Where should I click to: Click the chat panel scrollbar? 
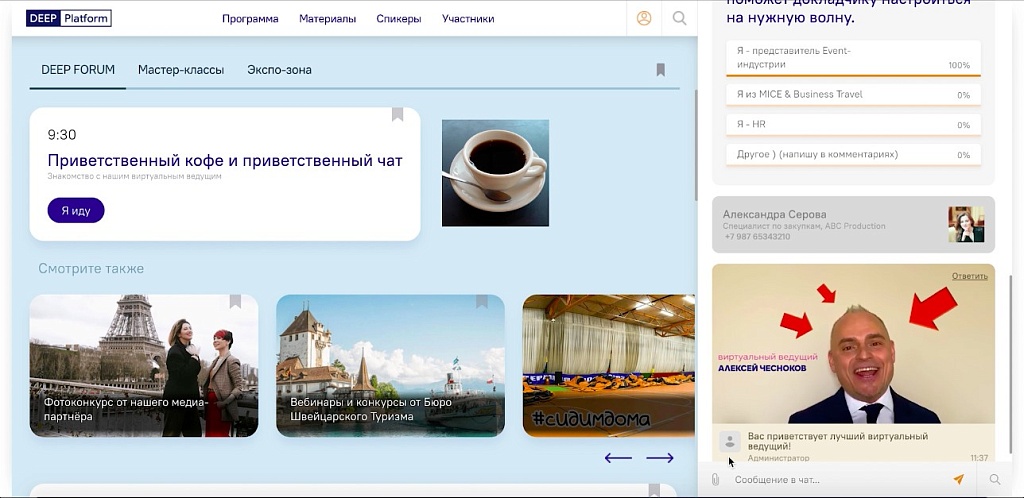coord(1010,362)
